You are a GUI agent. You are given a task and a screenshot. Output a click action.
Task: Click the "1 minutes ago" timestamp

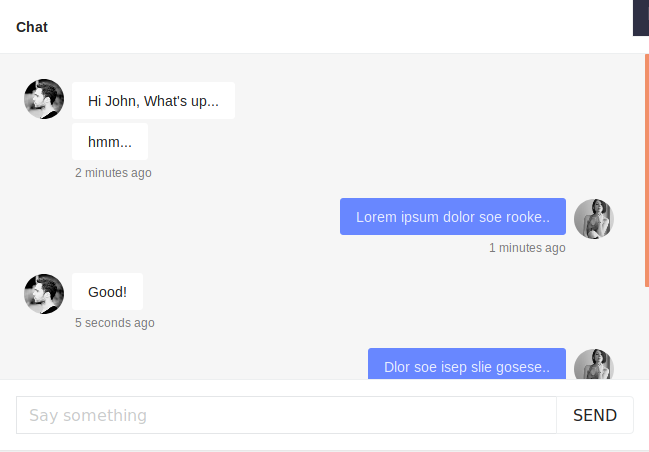(x=527, y=248)
